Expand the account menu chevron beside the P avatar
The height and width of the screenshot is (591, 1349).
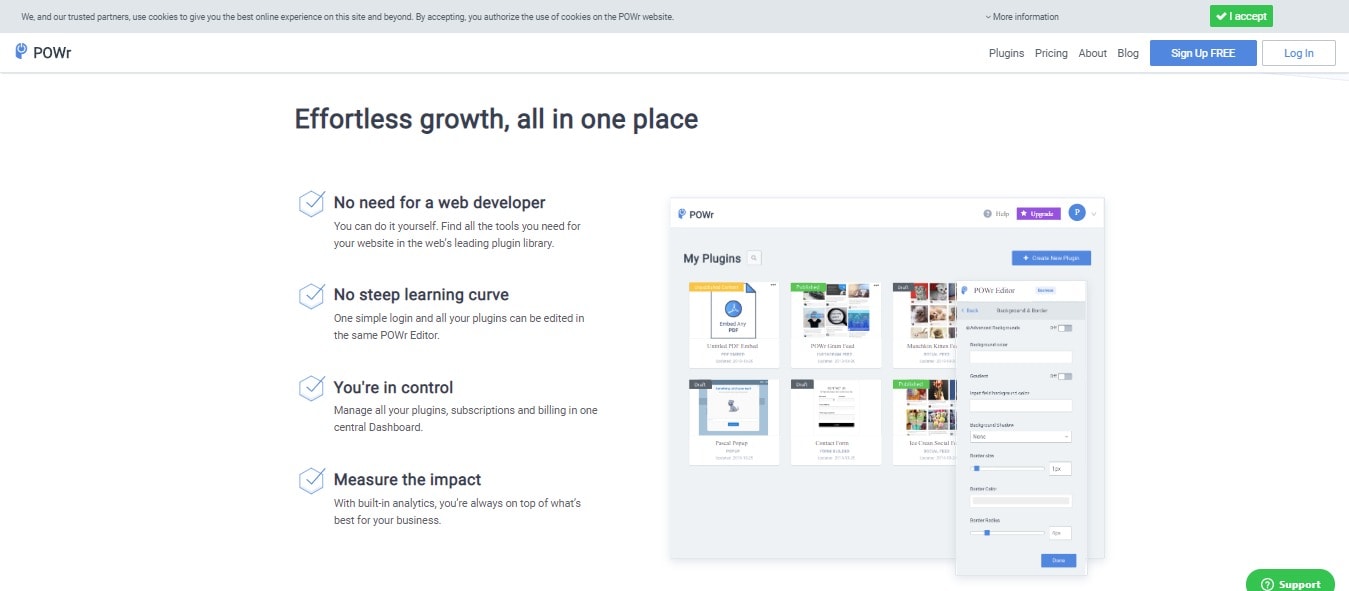point(1094,214)
